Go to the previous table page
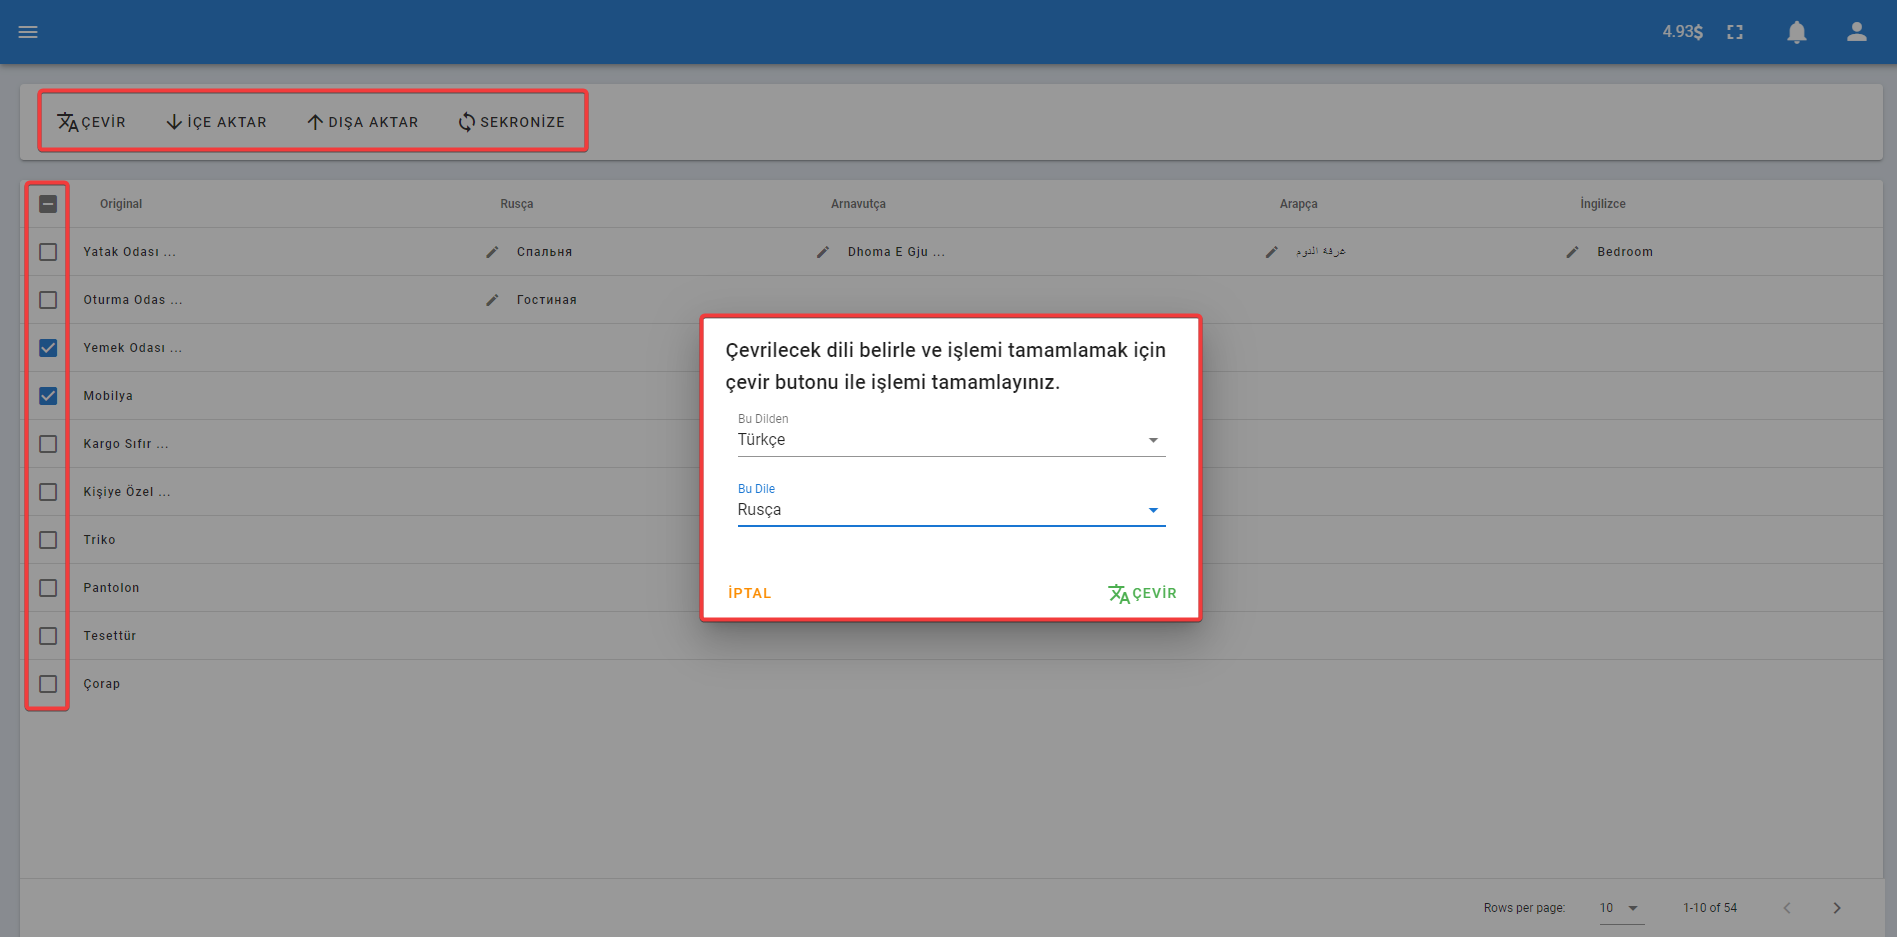Viewport: 1897px width, 937px height. (1787, 908)
